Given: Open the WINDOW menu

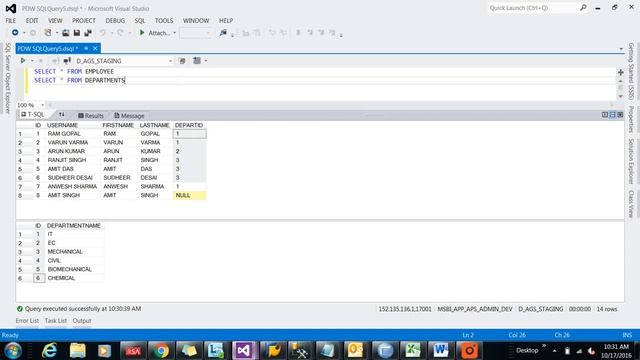Looking at the screenshot, I should pyautogui.click(x=196, y=20).
